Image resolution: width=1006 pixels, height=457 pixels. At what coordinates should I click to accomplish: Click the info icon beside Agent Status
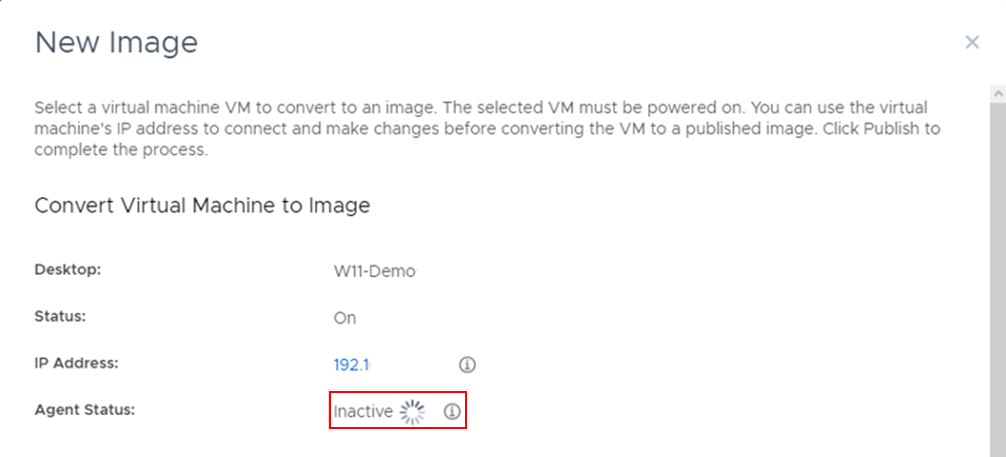click(452, 411)
